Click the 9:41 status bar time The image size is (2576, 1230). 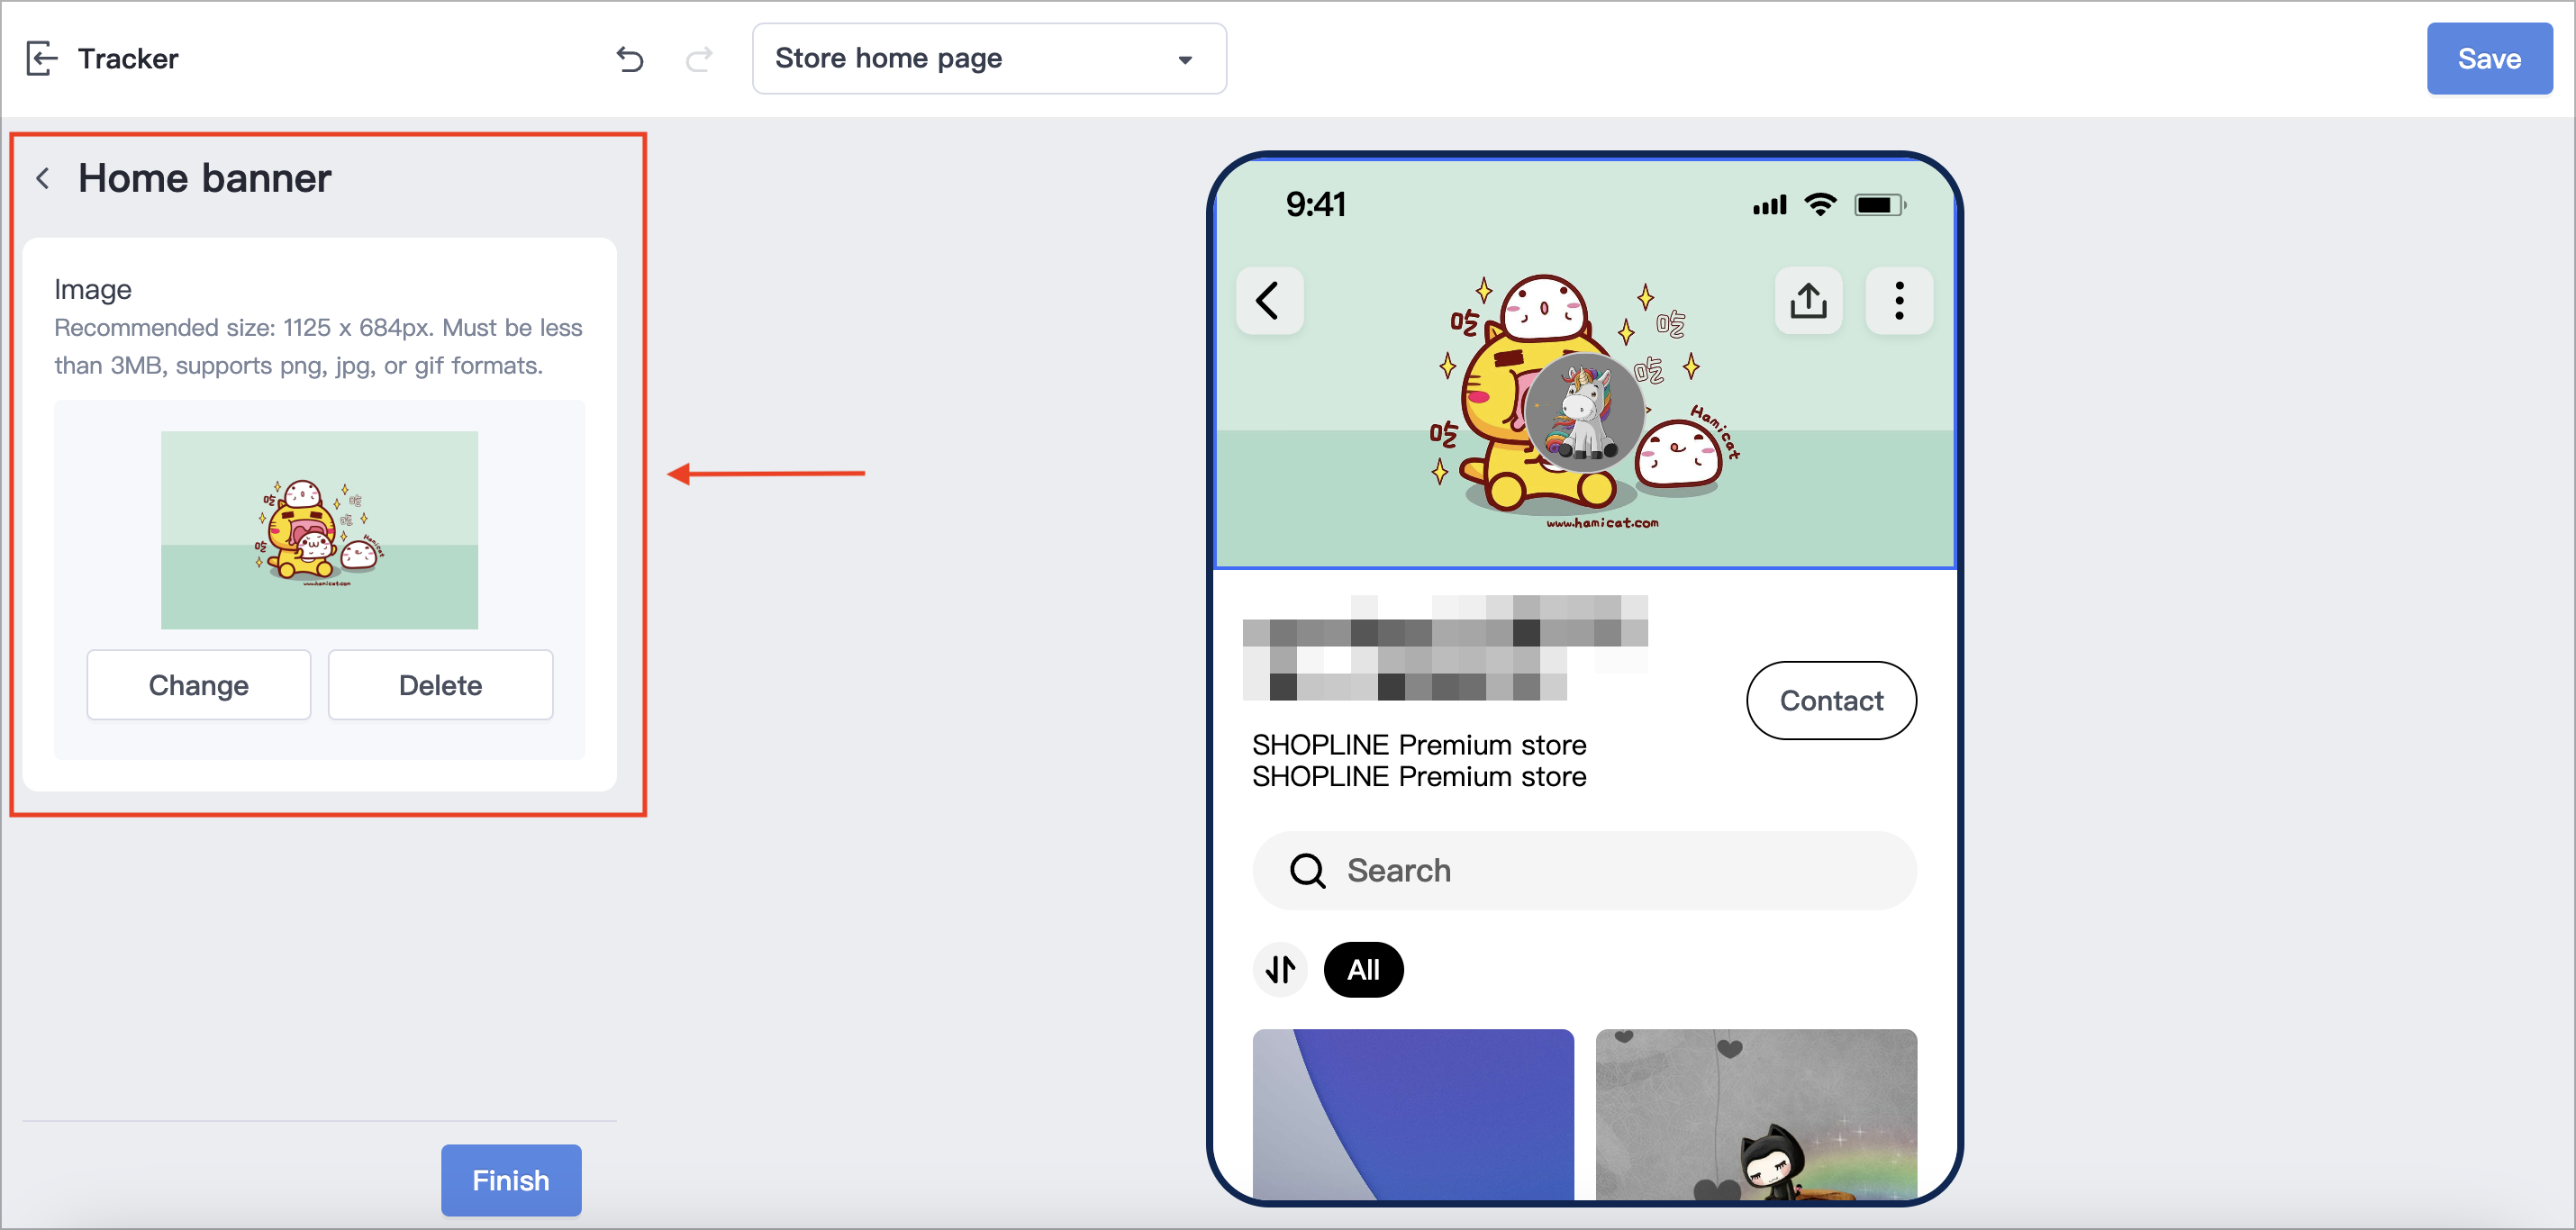point(1315,205)
